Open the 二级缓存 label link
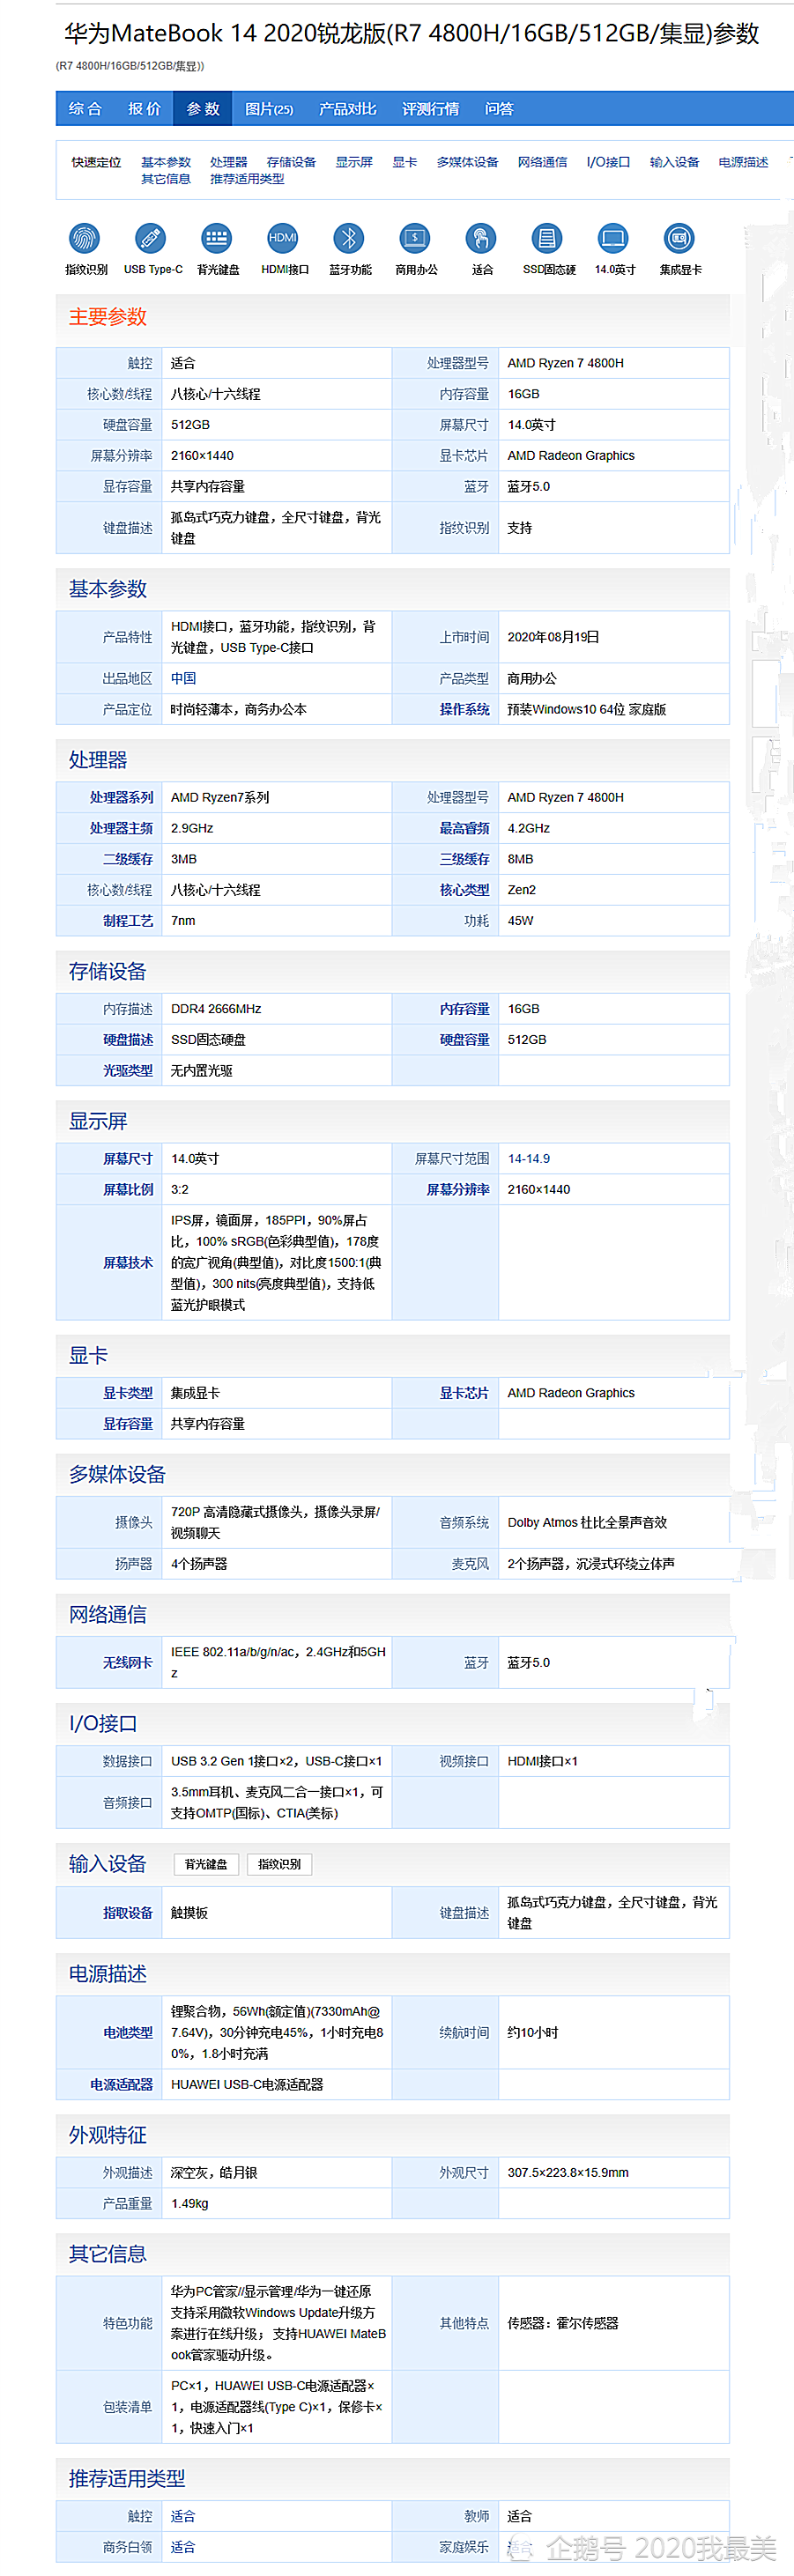The width and height of the screenshot is (794, 2576). [128, 859]
